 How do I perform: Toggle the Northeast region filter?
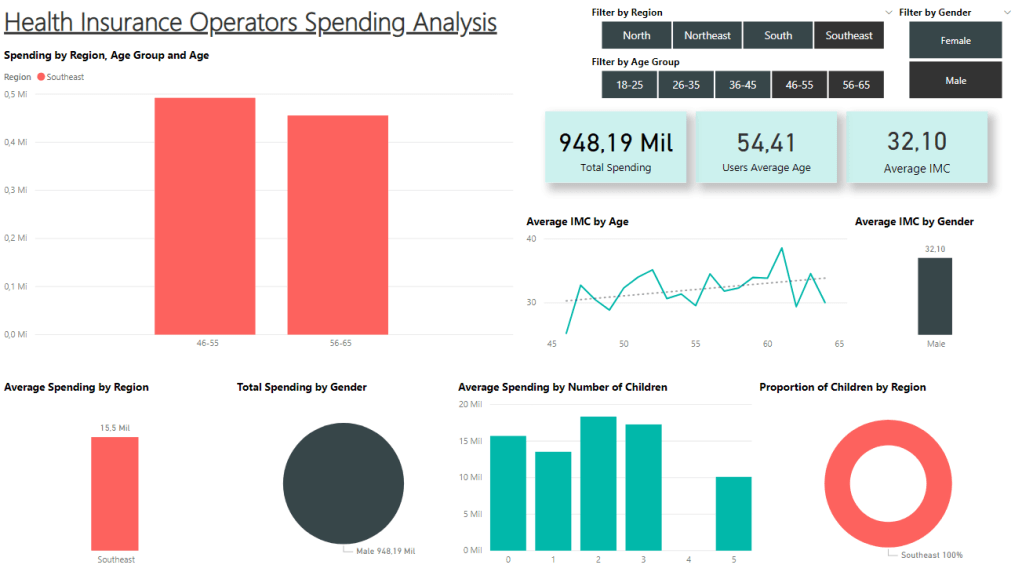coord(707,36)
